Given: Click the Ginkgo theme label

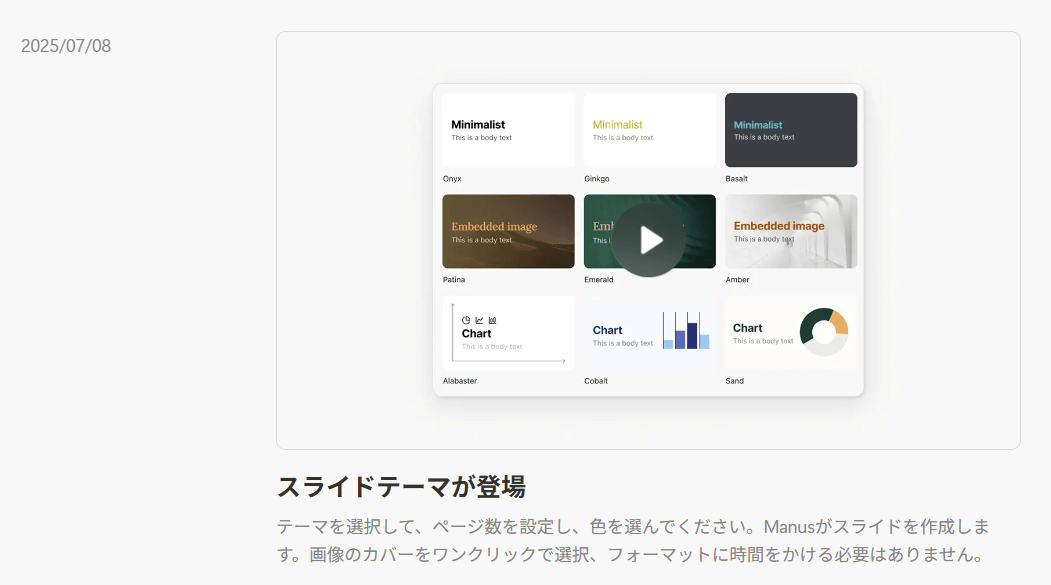Looking at the screenshot, I should pos(597,179).
